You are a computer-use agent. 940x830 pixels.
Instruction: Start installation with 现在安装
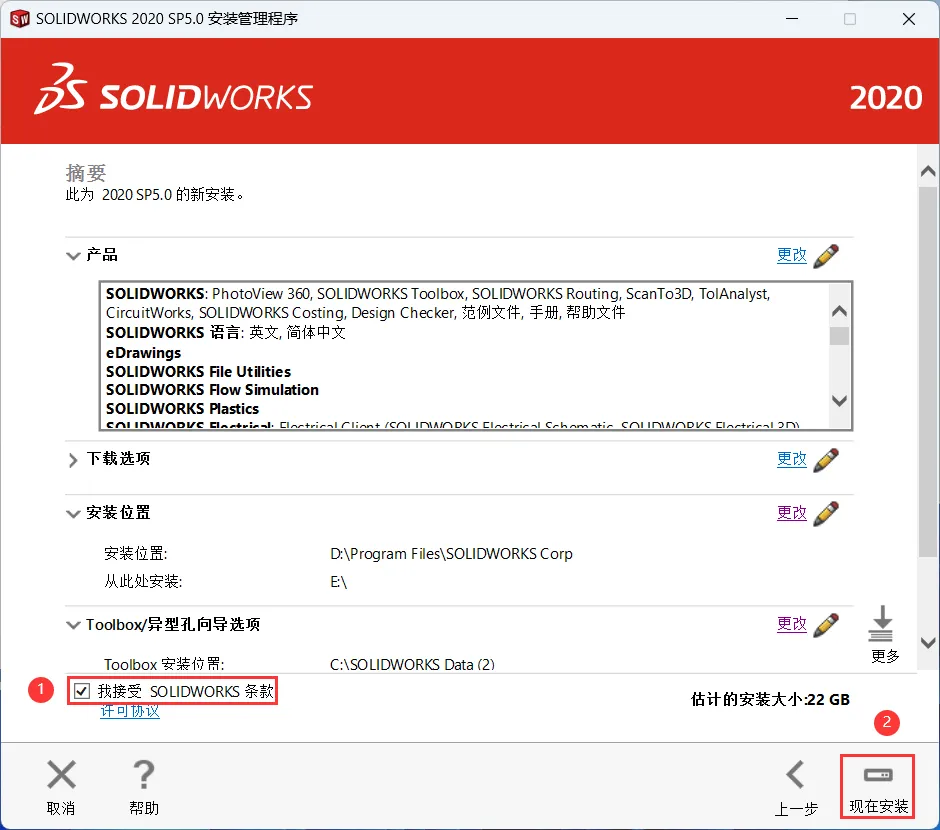878,786
